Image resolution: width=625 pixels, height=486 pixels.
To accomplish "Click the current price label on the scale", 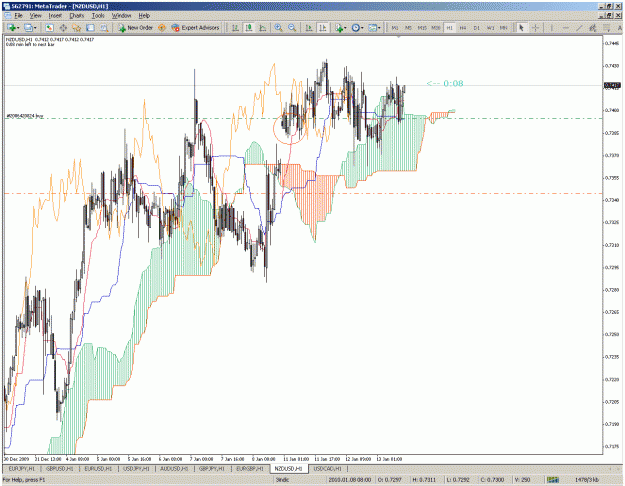I will 612,85.
